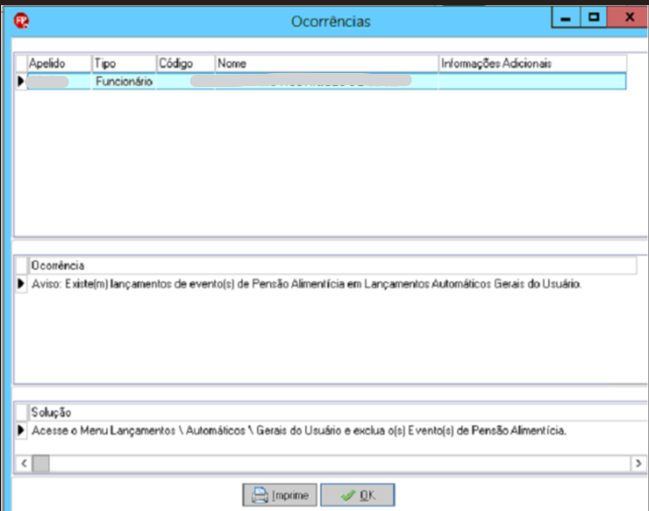The height and width of the screenshot is (511, 649).
Task: Click the row indicator beside the Aviso row
Action: click(21, 284)
